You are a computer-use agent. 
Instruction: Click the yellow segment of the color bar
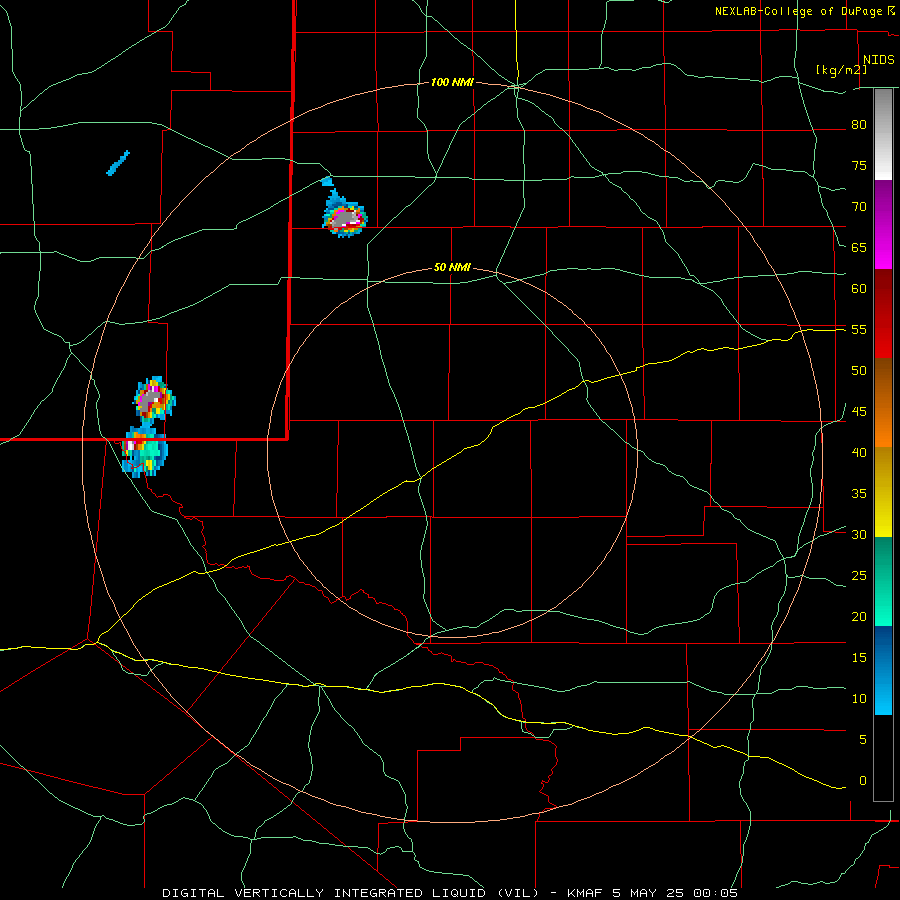(883, 492)
